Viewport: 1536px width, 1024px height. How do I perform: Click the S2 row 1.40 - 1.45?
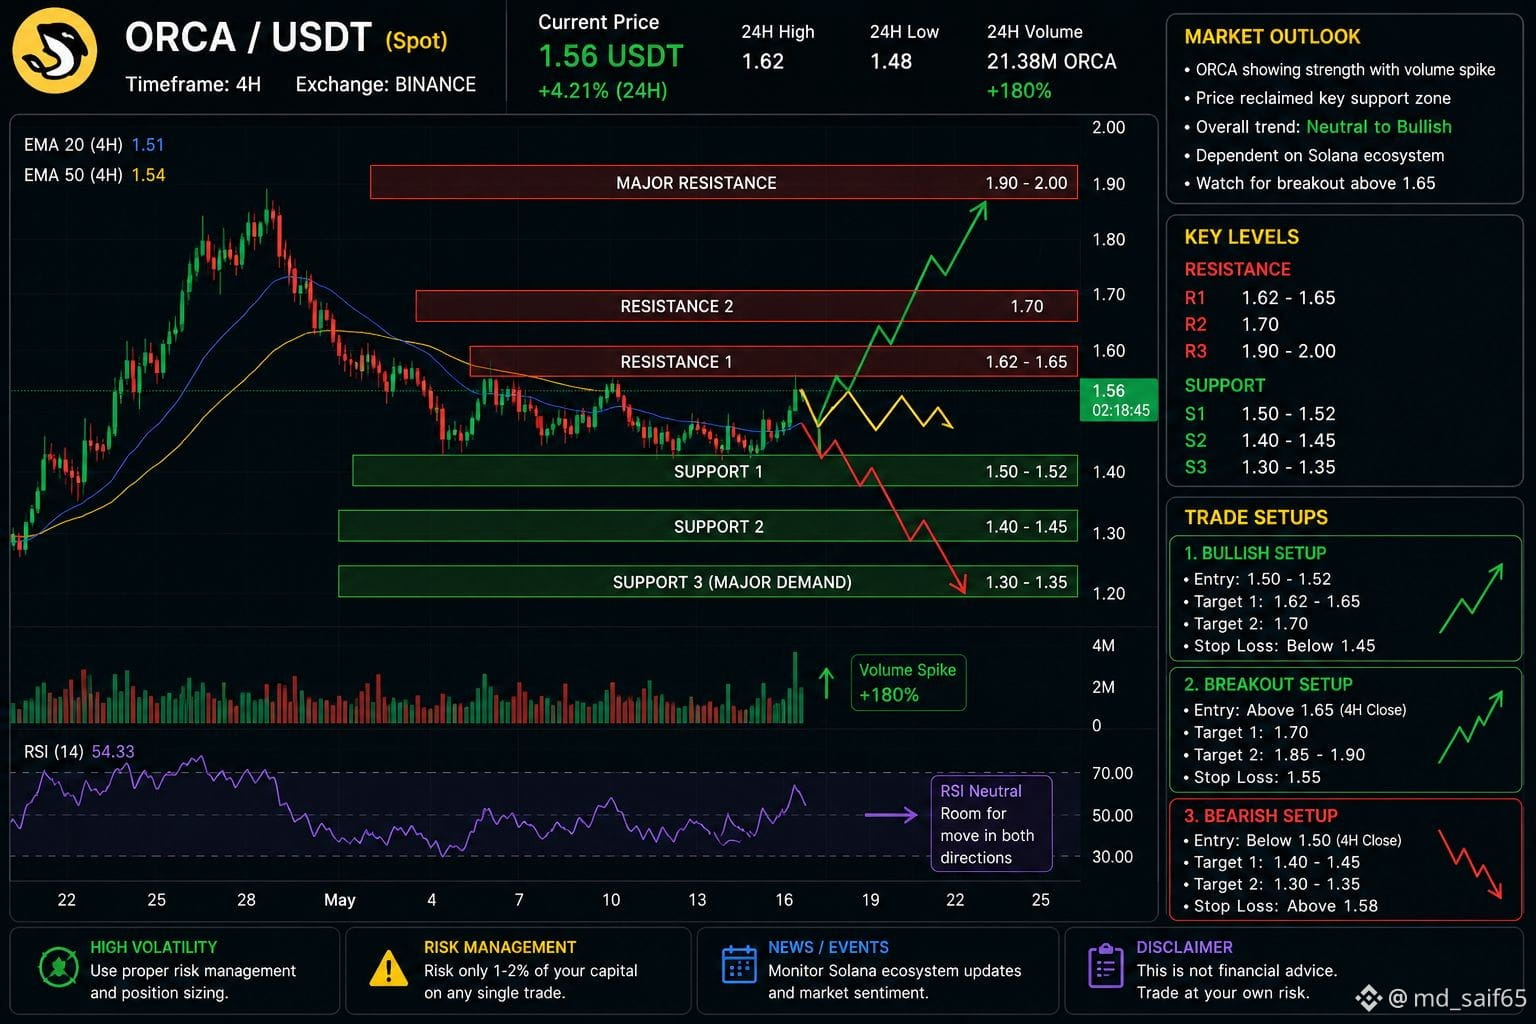[x=1260, y=440]
